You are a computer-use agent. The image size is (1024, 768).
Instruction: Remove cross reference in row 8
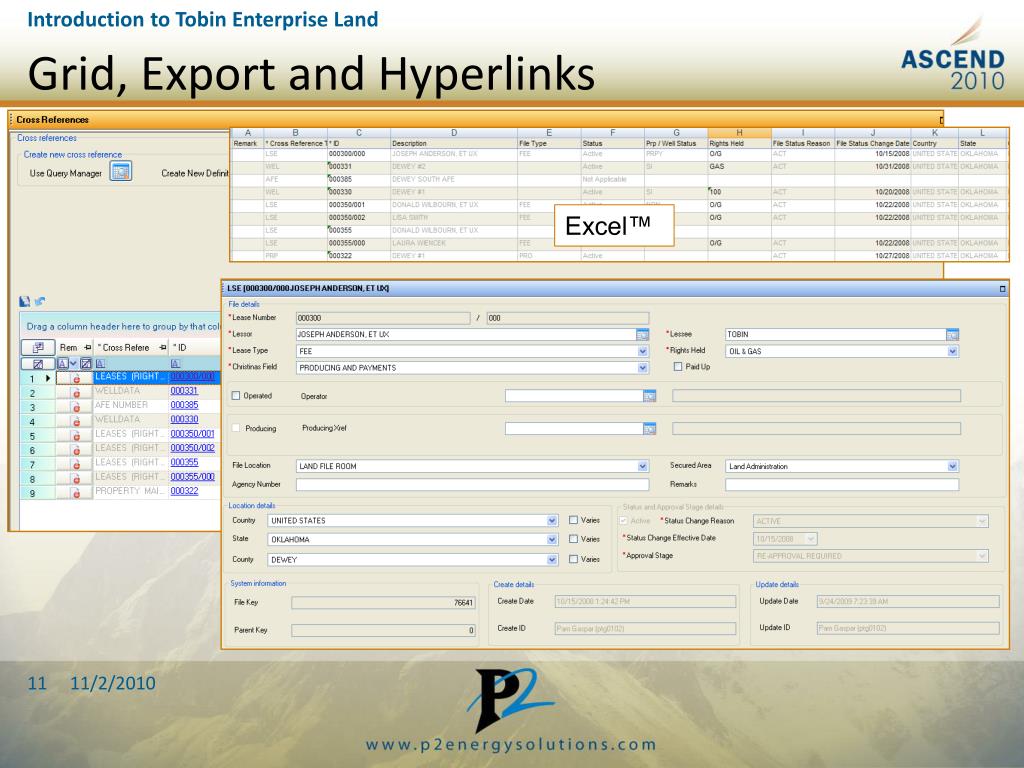pyautogui.click(x=76, y=479)
